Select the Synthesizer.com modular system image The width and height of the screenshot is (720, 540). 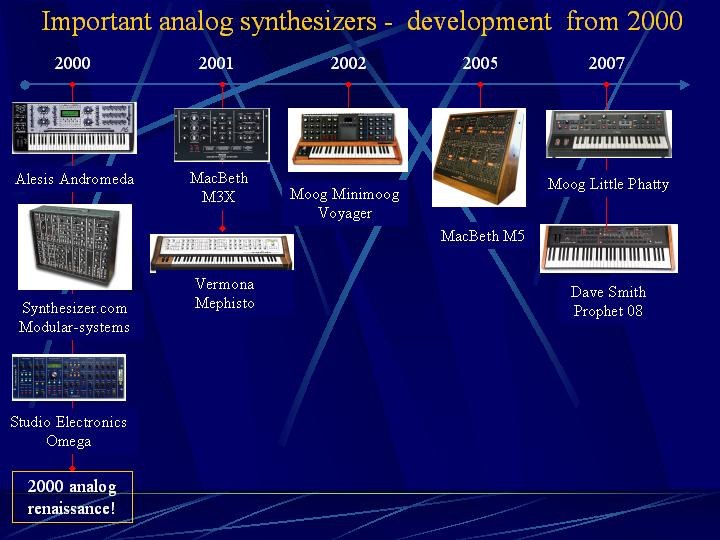pos(75,247)
